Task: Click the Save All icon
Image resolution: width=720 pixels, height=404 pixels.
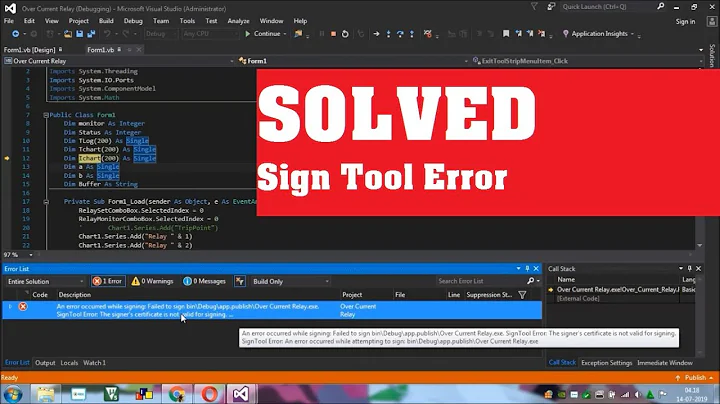Action: click(91, 34)
